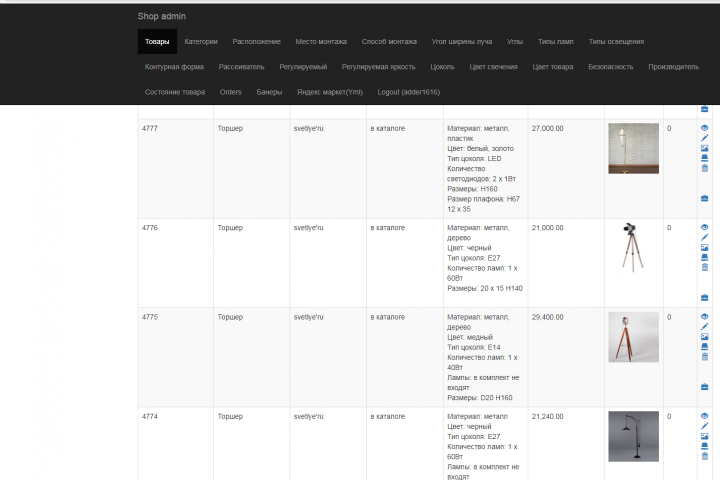Select Регулируемый nav item
Viewport: 720px width, 480px height.
pyautogui.click(x=303, y=67)
